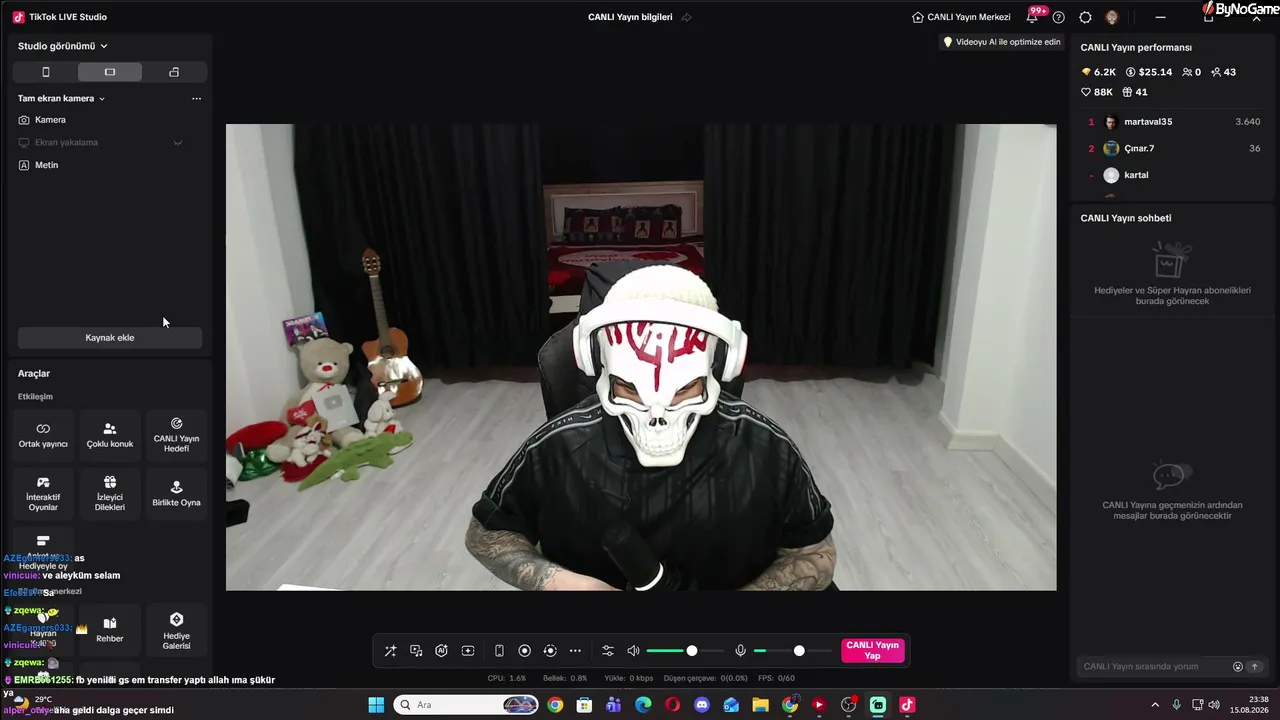Viewport: 1280px width, 720px height.
Task: Open the CANLI Yayın Hedefi tool
Action: [x=176, y=435]
